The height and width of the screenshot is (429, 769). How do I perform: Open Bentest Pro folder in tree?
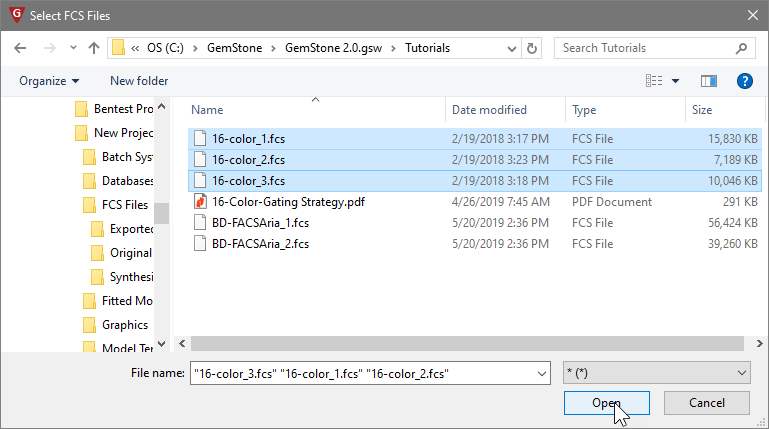(x=114, y=109)
